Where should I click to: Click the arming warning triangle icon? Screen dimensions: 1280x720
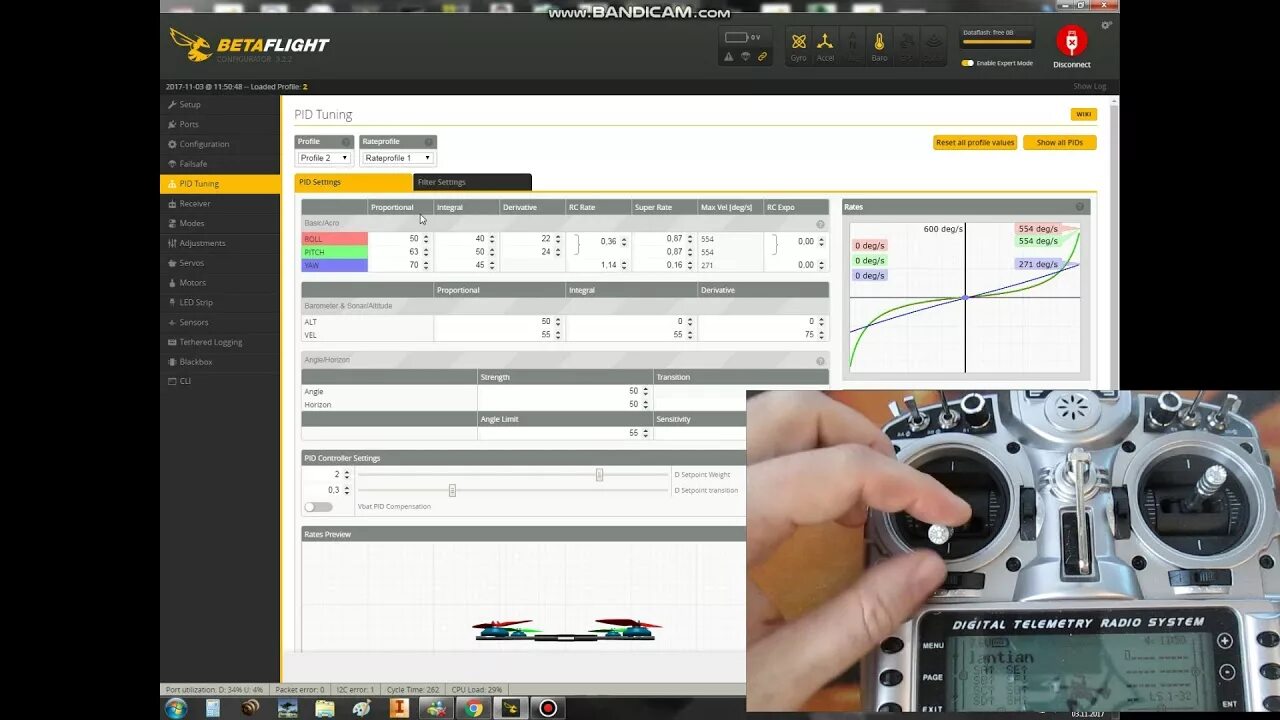[728, 57]
